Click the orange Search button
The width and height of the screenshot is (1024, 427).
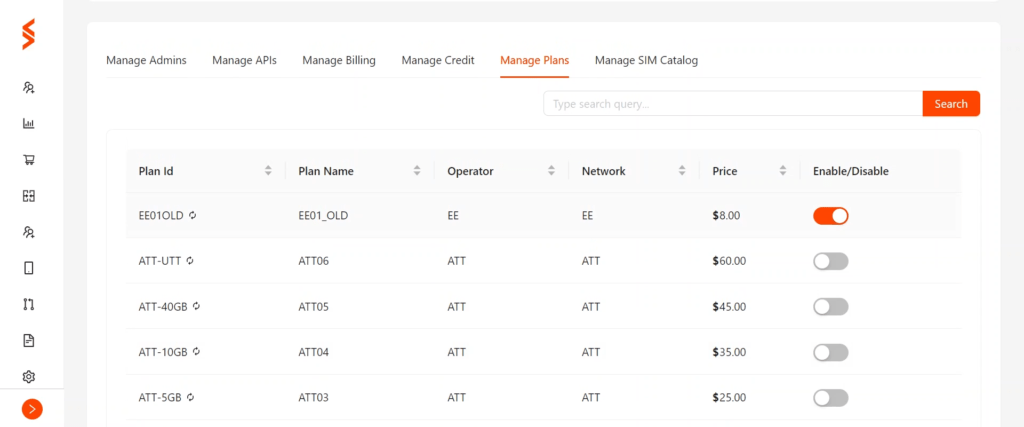pyautogui.click(x=951, y=104)
